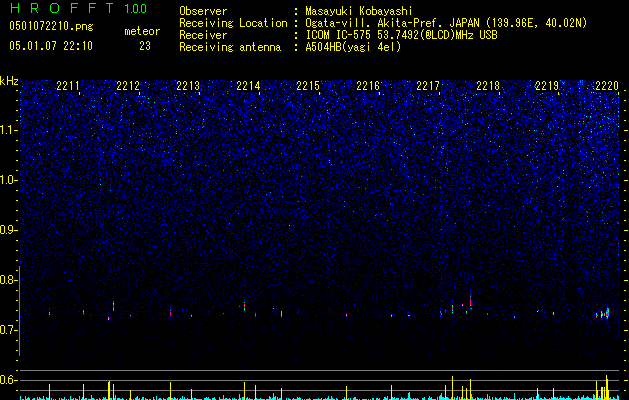Screen dimensions: 629x400
Task: Click the Observer label
Action: [x=203, y=11]
